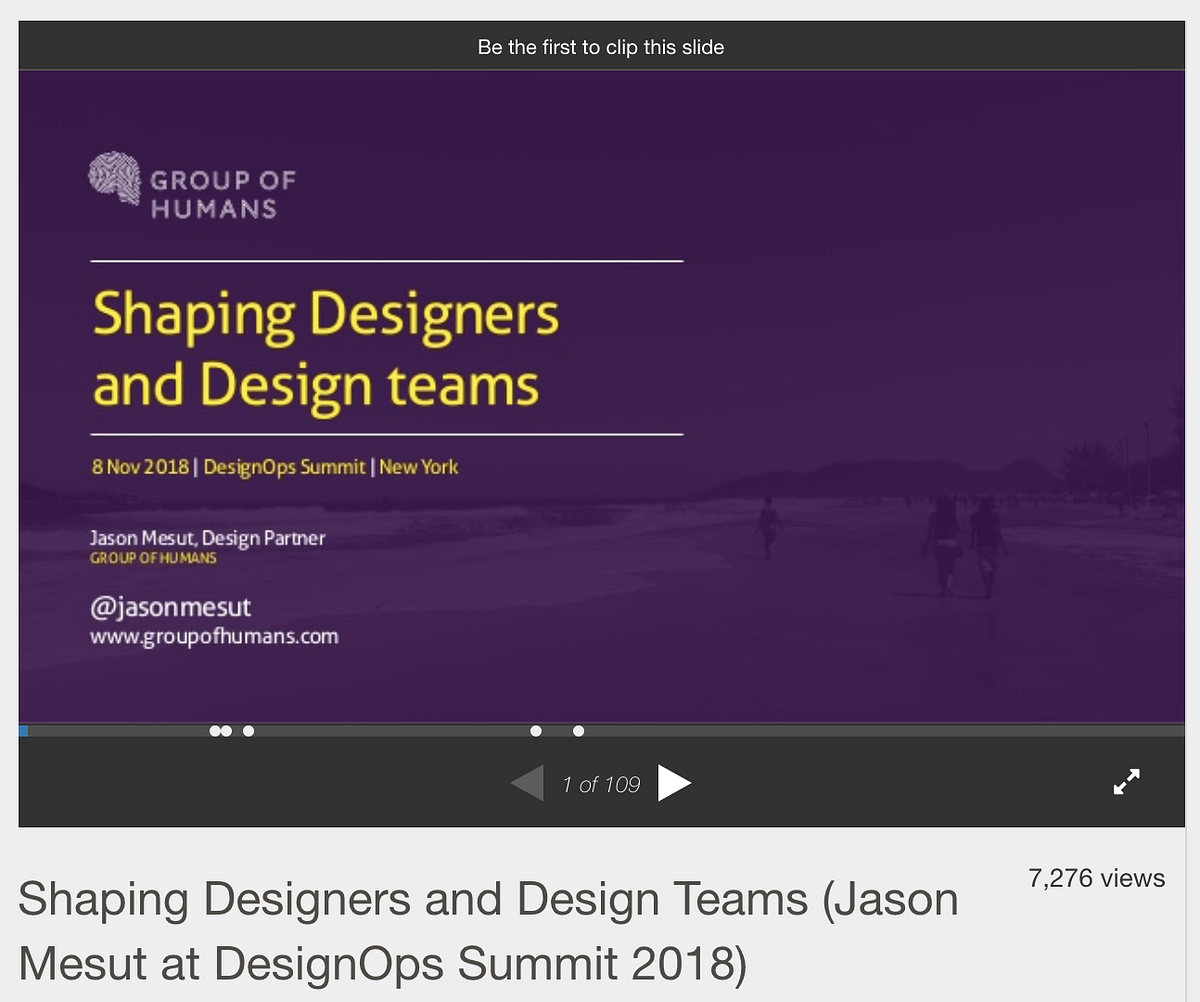Viewport: 1200px width, 1002px height.
Task: Click 'Be the first to clip this slide' banner
Action: [x=601, y=46]
